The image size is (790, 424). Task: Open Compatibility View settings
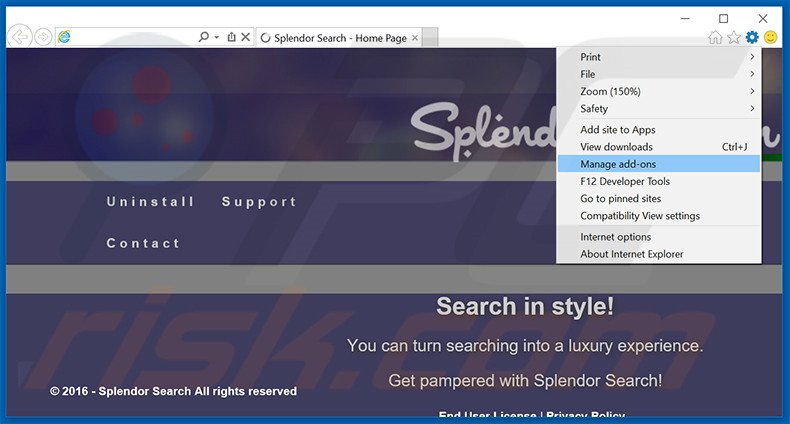(659, 216)
